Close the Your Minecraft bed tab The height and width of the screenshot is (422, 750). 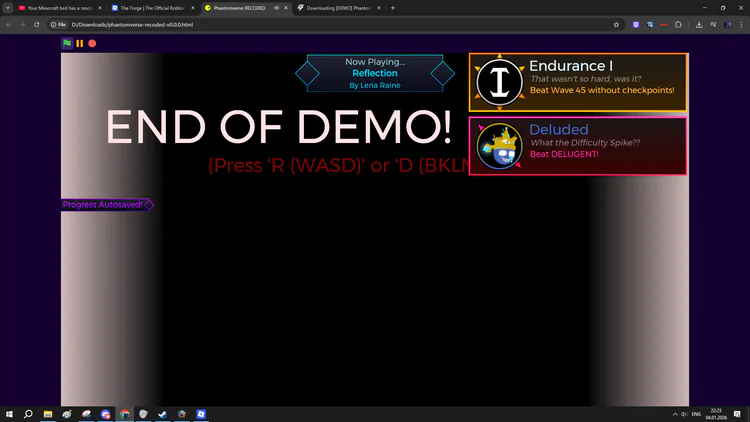(x=99, y=8)
